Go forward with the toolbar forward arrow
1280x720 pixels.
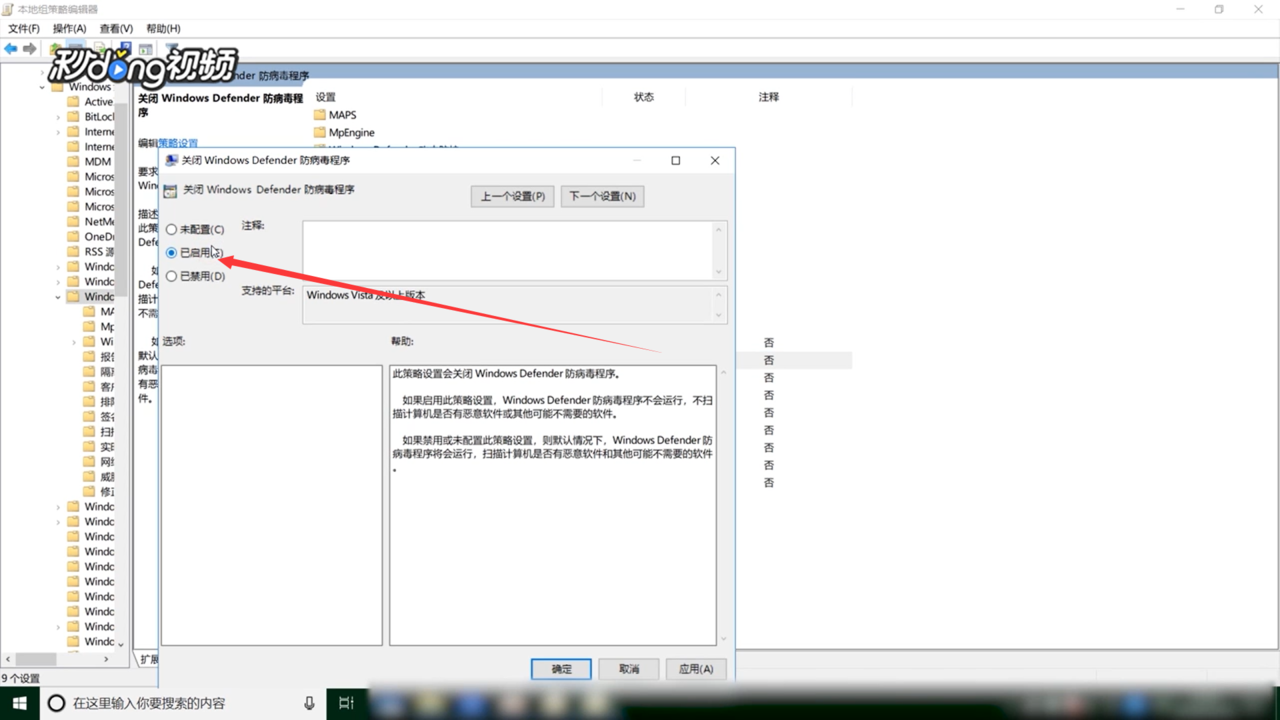(30, 49)
